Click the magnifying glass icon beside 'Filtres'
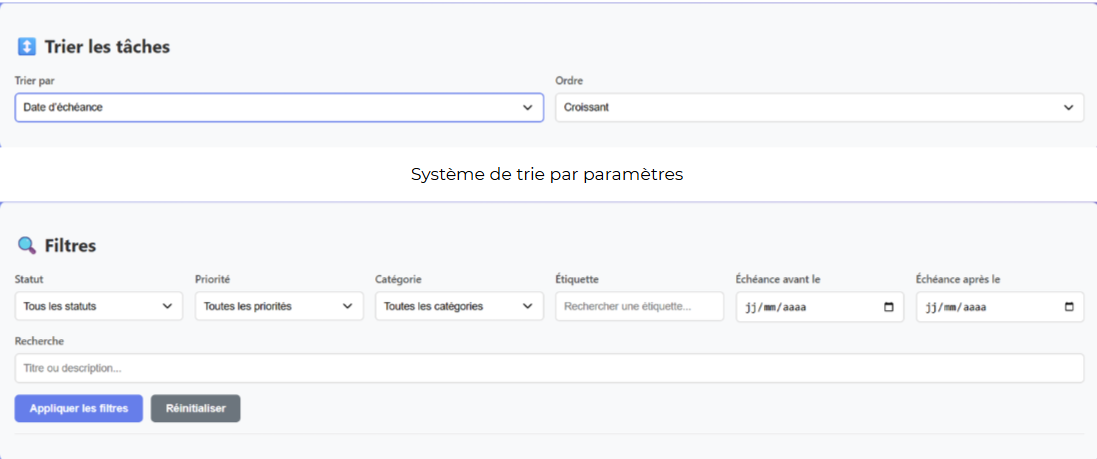 [27, 246]
